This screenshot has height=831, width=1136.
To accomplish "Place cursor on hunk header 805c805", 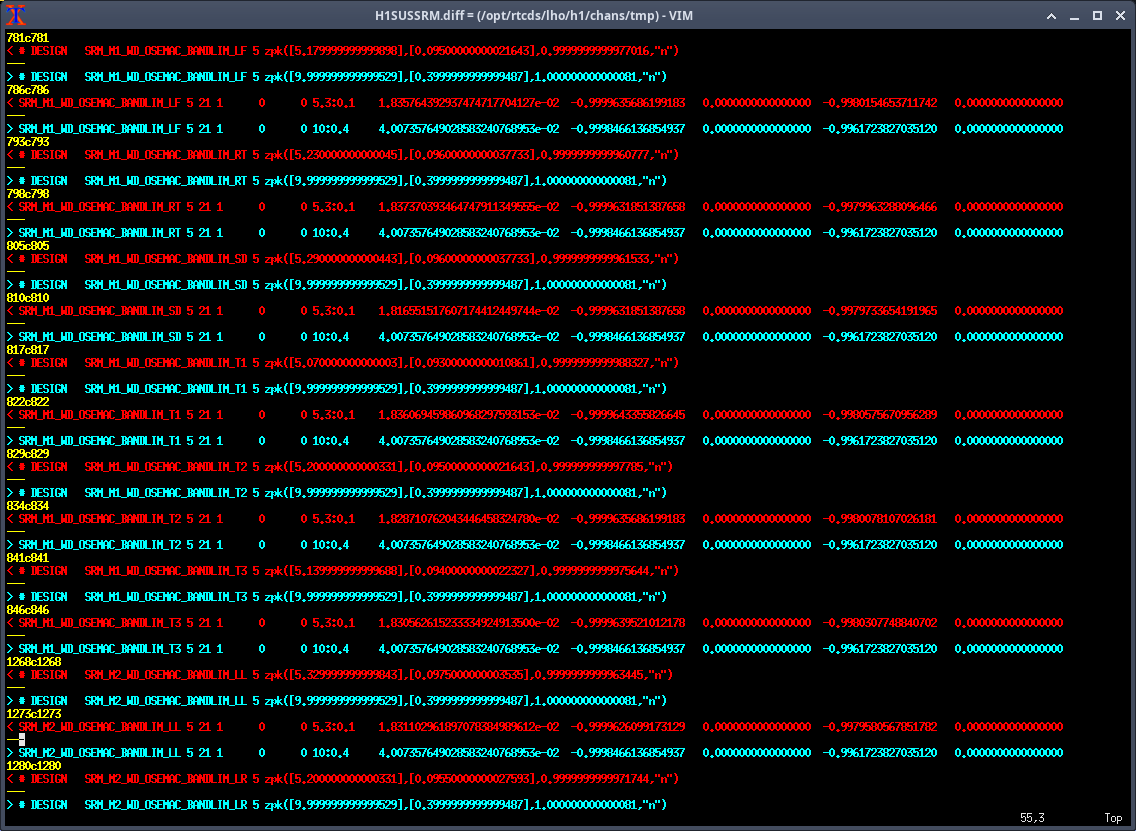I will coord(27,245).
